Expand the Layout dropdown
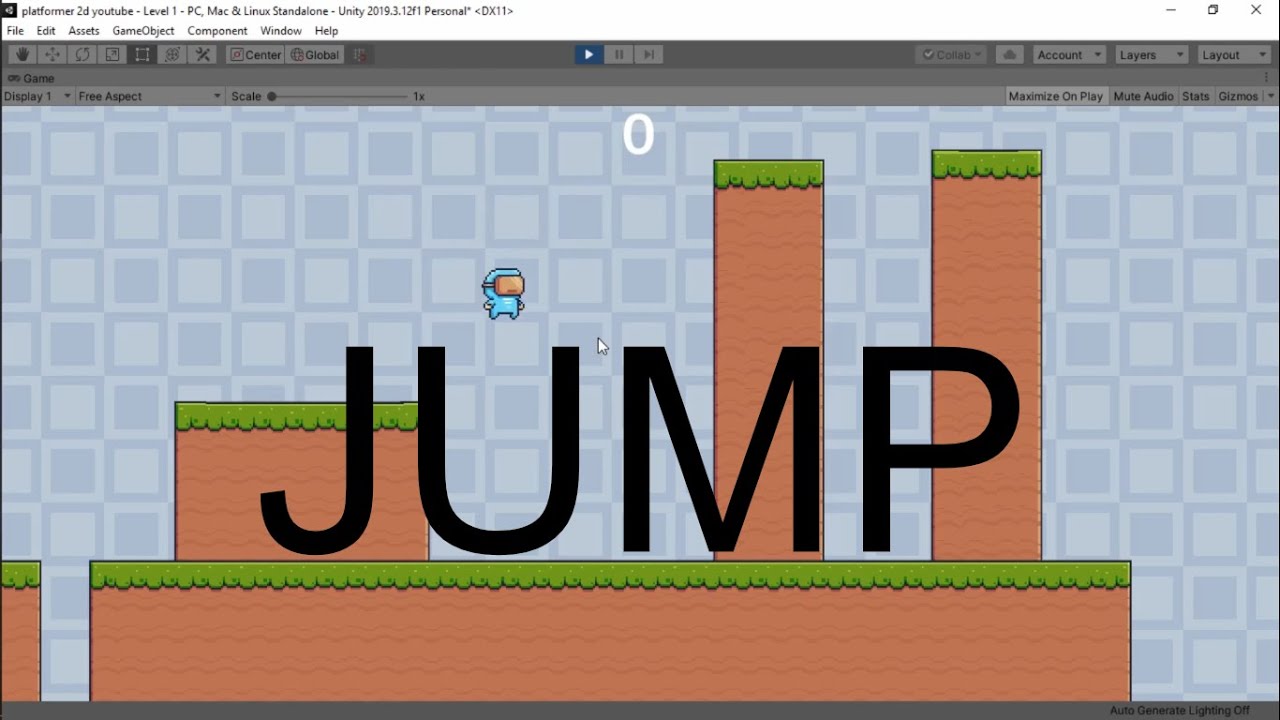 (x=1233, y=55)
